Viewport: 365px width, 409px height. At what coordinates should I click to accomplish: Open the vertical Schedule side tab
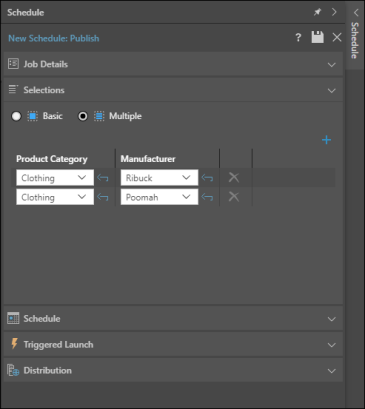point(355,40)
